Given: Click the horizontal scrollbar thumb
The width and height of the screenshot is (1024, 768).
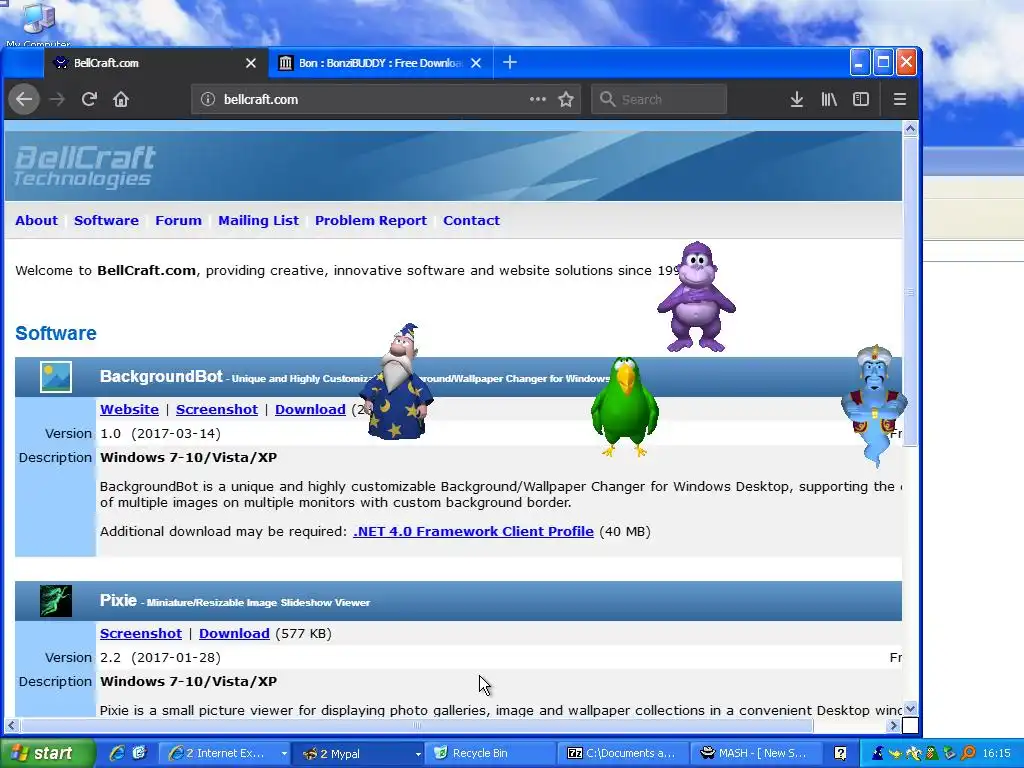Looking at the screenshot, I should pyautogui.click(x=417, y=726).
